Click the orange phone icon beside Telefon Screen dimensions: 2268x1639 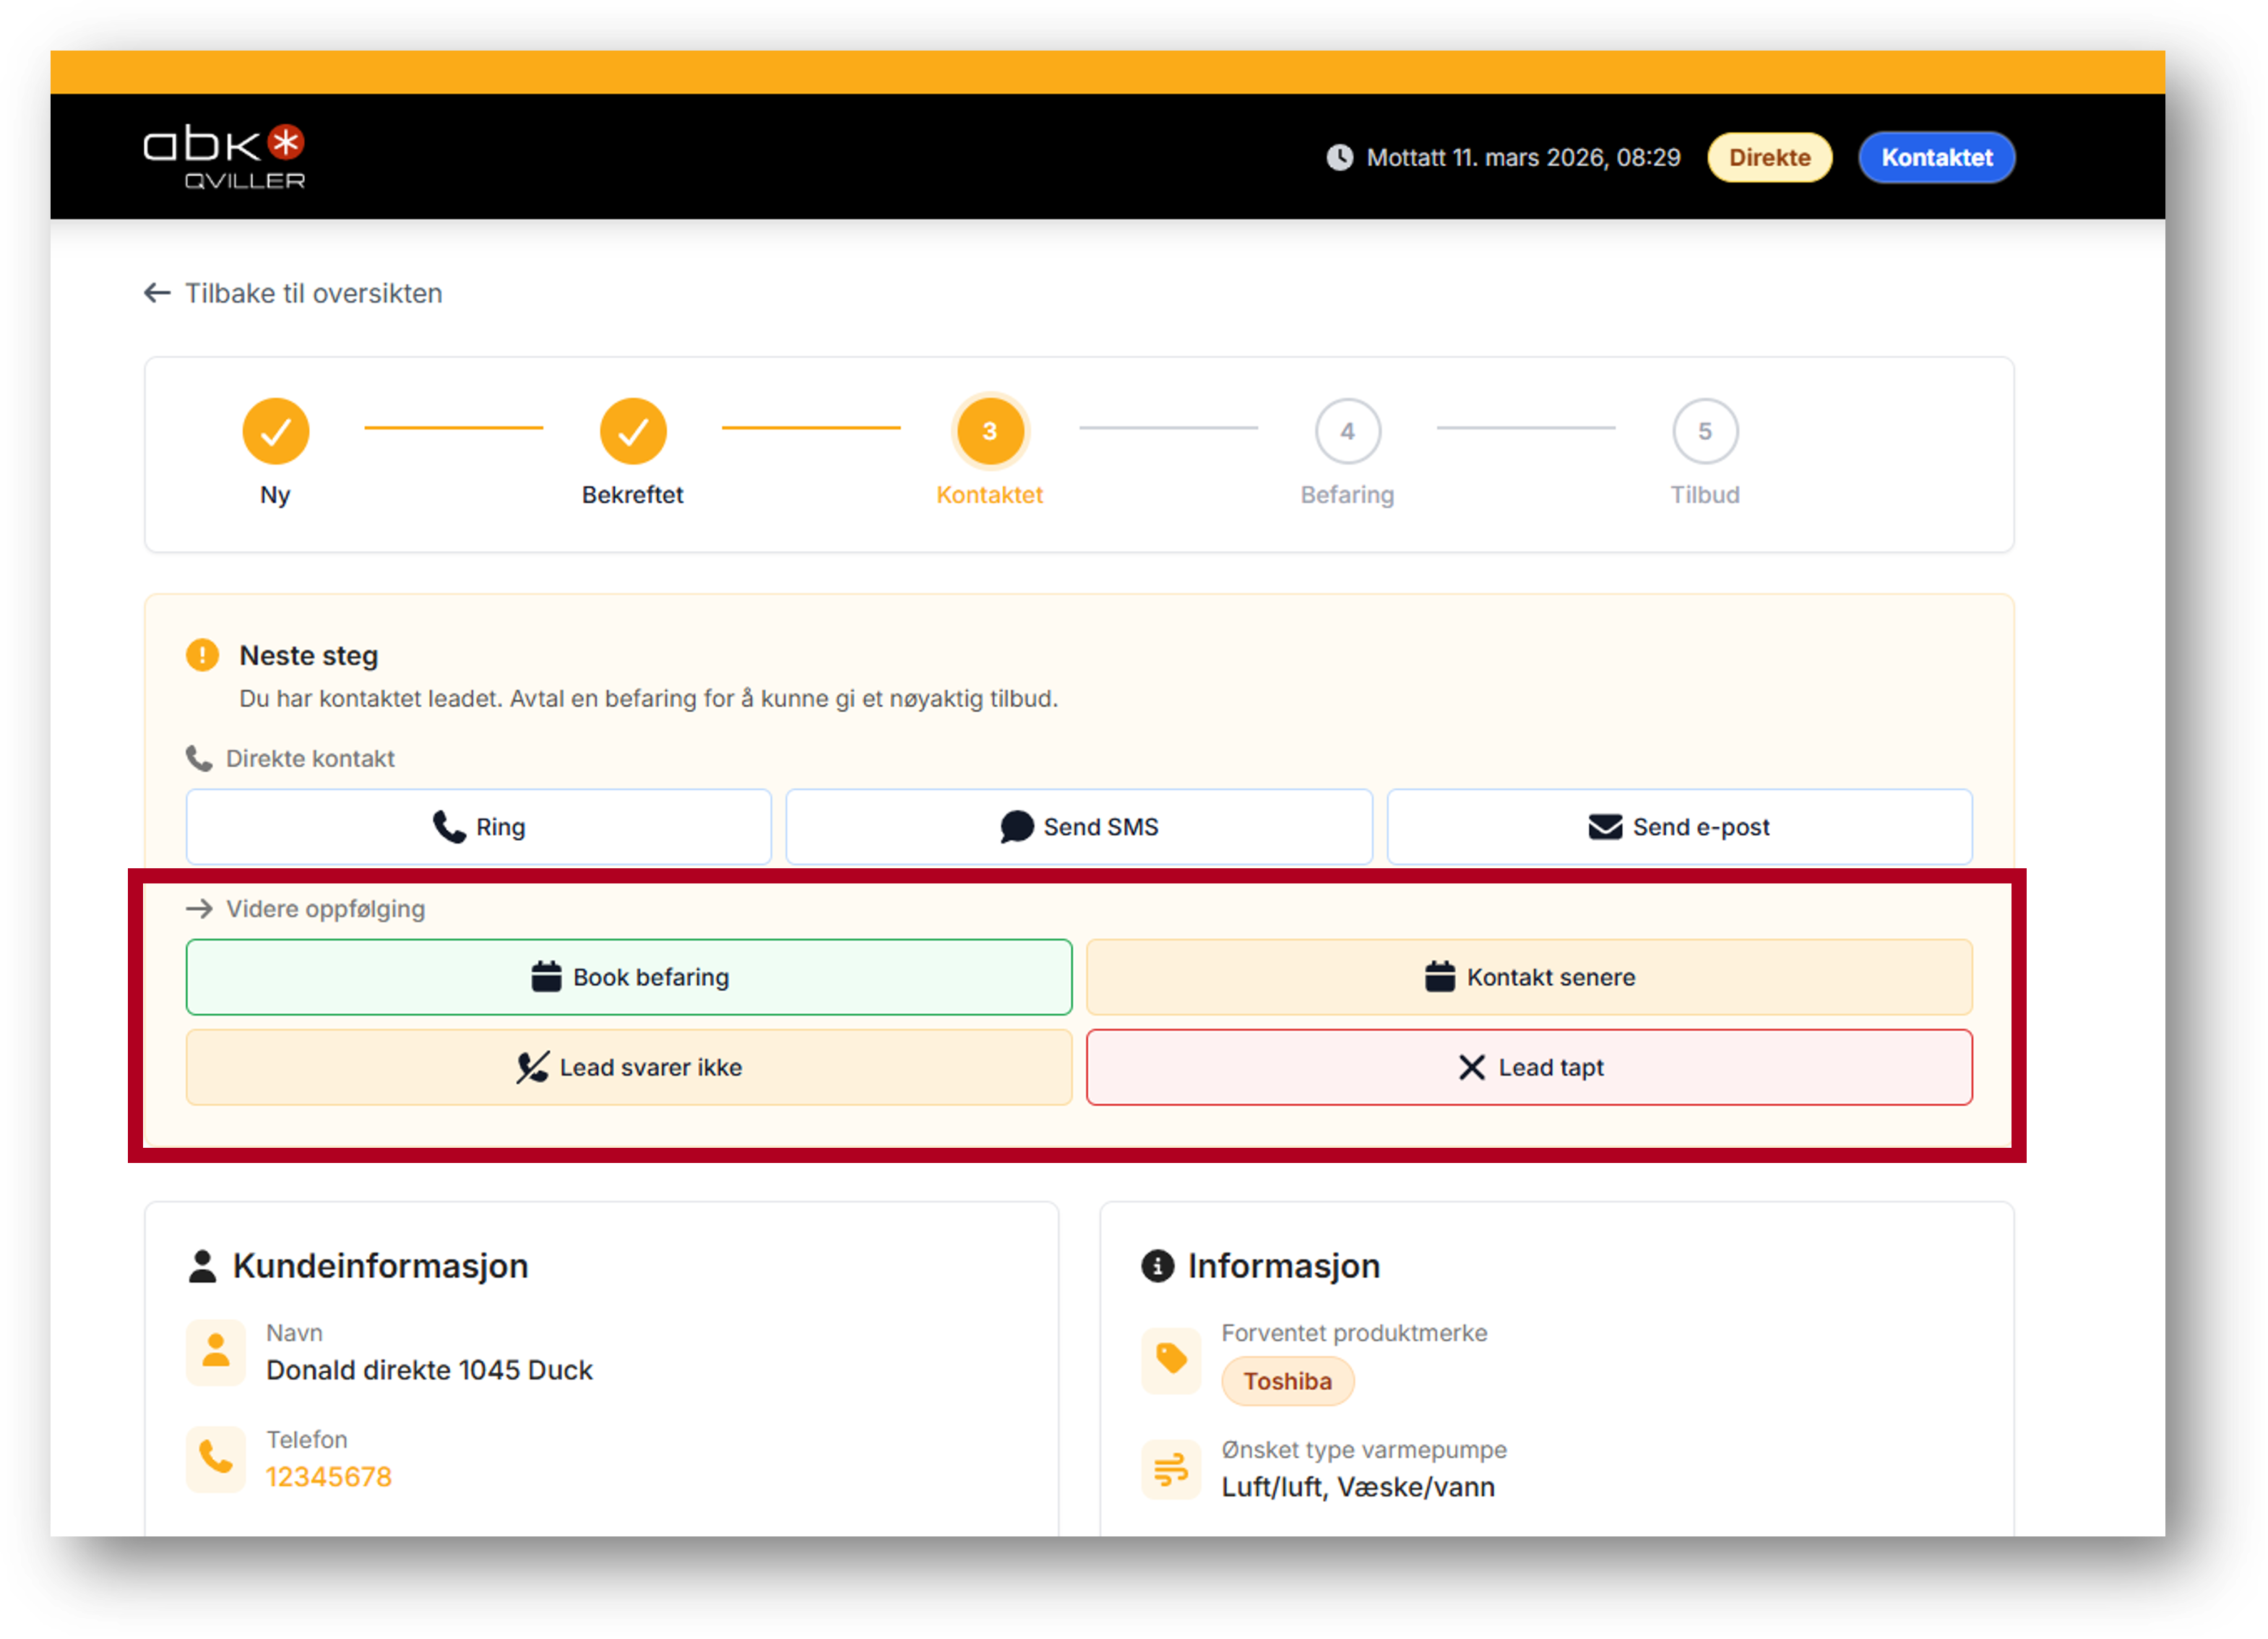pos(216,1458)
